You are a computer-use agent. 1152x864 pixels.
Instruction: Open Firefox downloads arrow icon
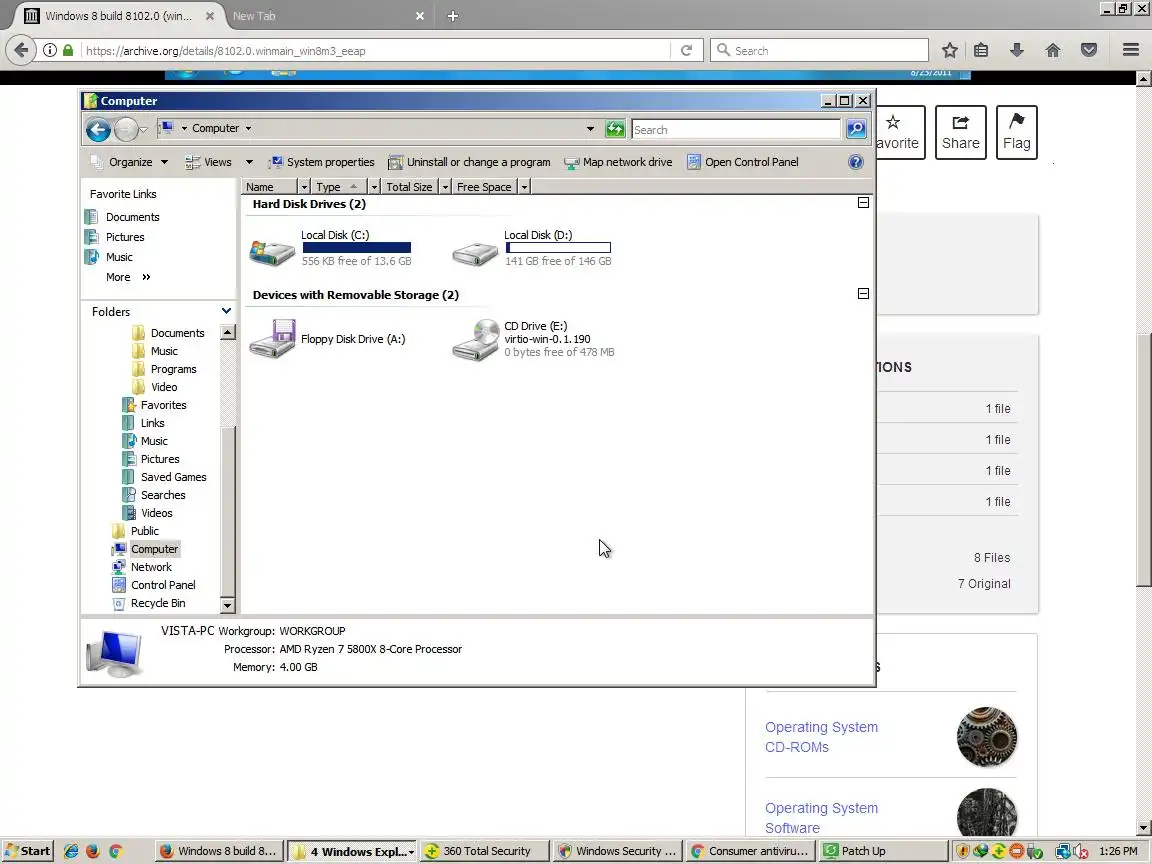pos(1017,50)
